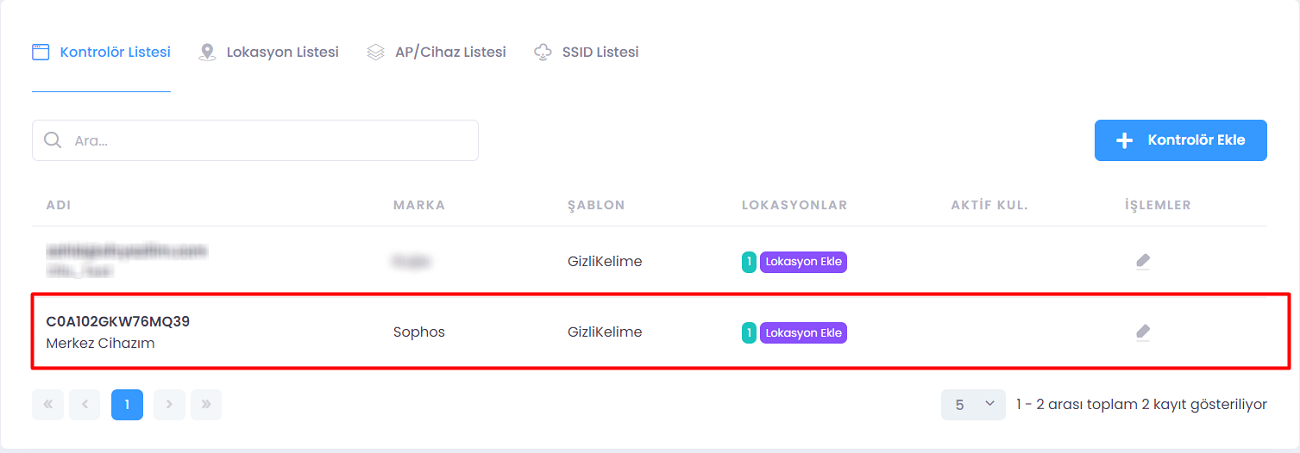
Task: Click the SSID Listesi cloud icon
Action: (543, 52)
